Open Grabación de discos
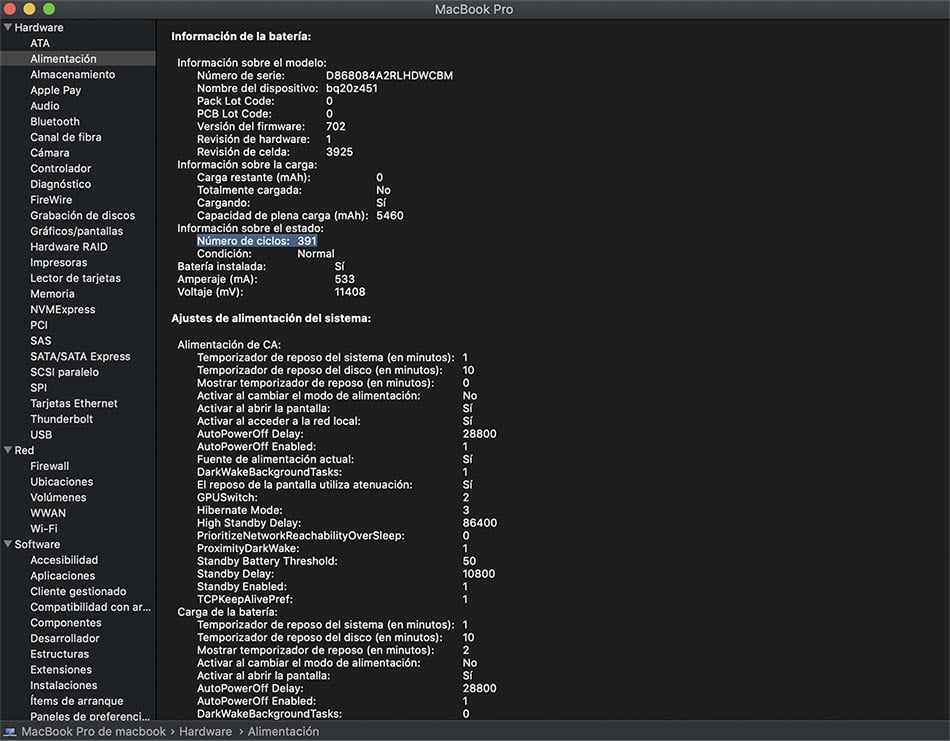 82,216
